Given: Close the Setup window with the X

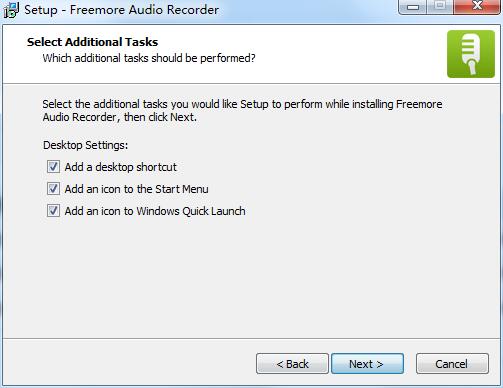Looking at the screenshot, I should (477, 7).
